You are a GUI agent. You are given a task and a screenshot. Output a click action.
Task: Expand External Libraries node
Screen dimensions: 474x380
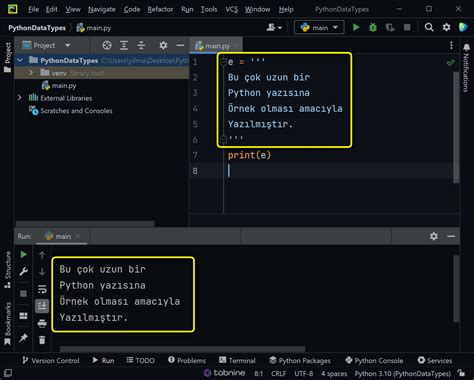coord(20,98)
